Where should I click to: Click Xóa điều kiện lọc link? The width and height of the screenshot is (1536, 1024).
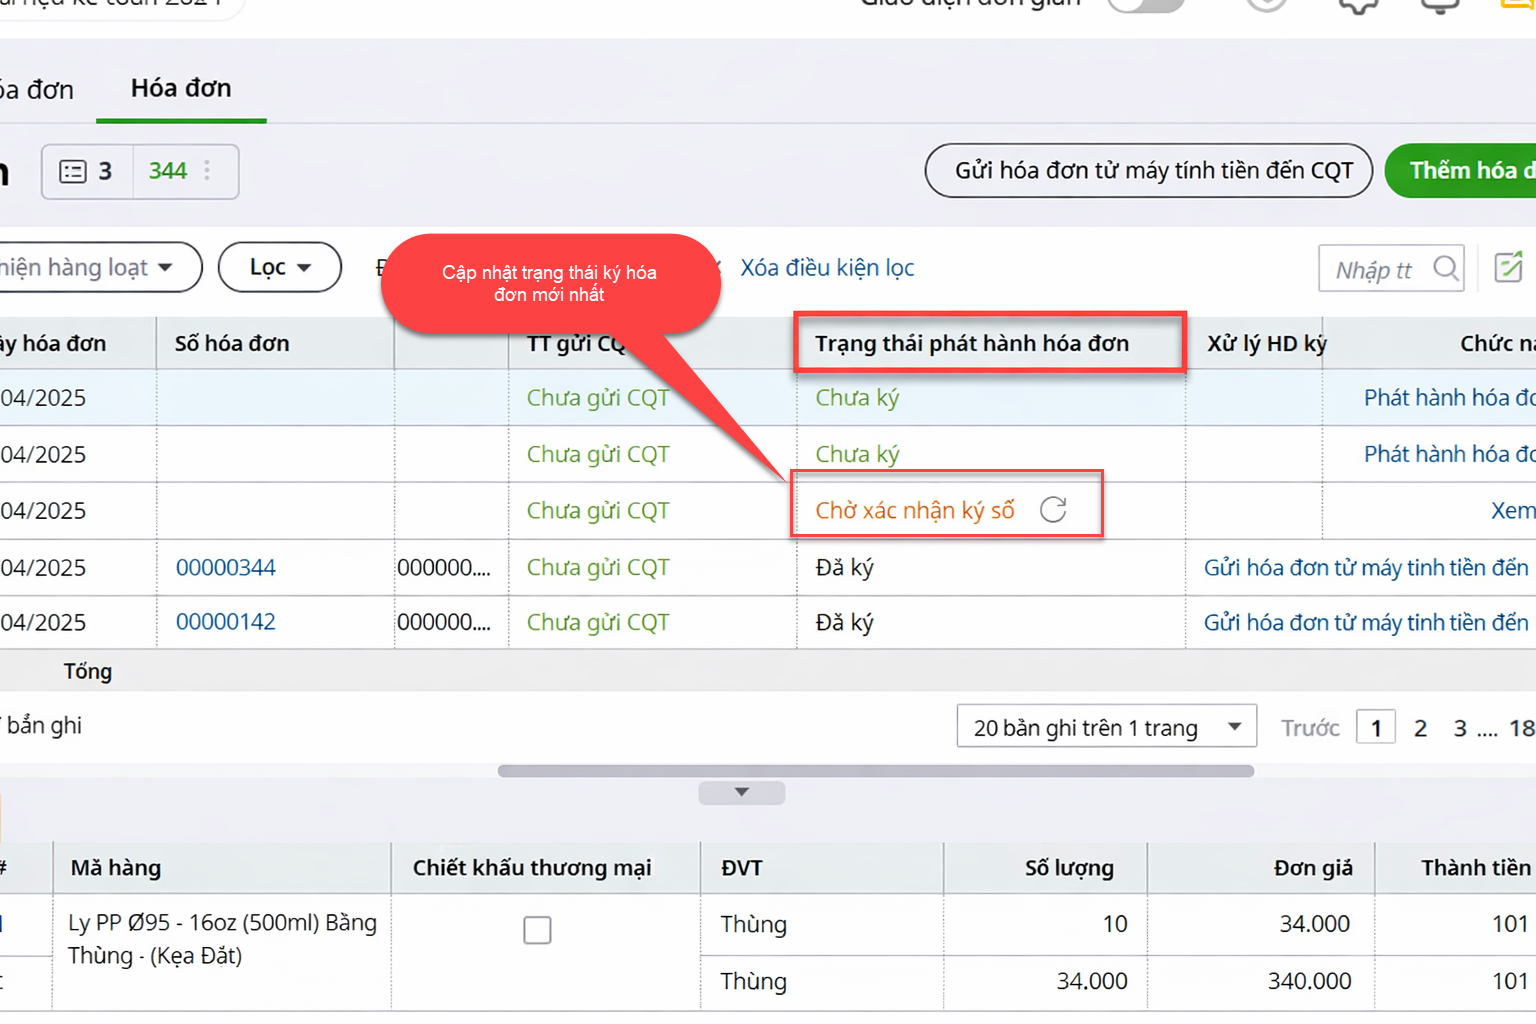tap(827, 268)
